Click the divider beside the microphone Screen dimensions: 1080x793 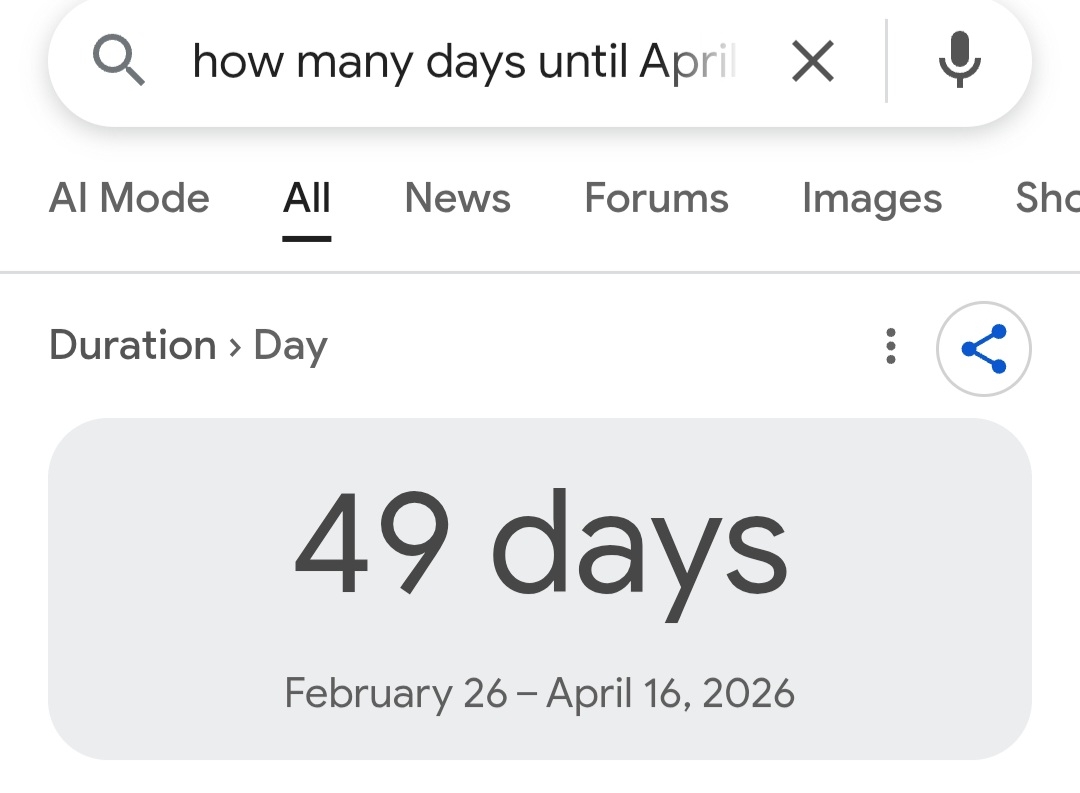886,62
